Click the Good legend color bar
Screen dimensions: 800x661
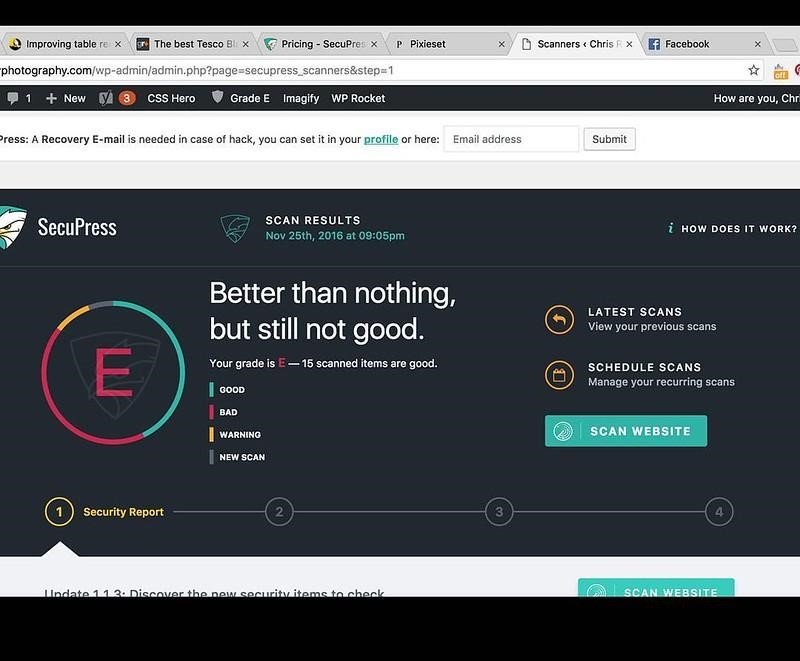coord(211,390)
